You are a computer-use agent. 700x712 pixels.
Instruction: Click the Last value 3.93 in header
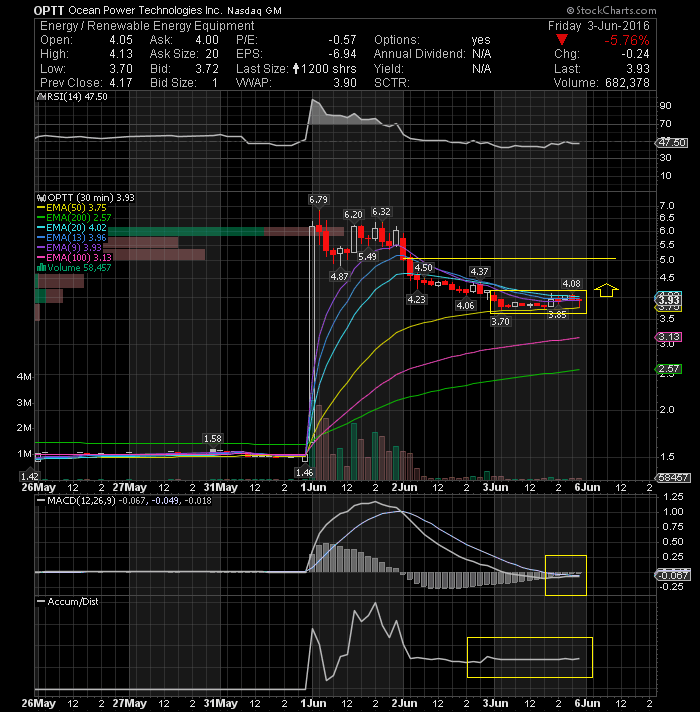[638, 69]
